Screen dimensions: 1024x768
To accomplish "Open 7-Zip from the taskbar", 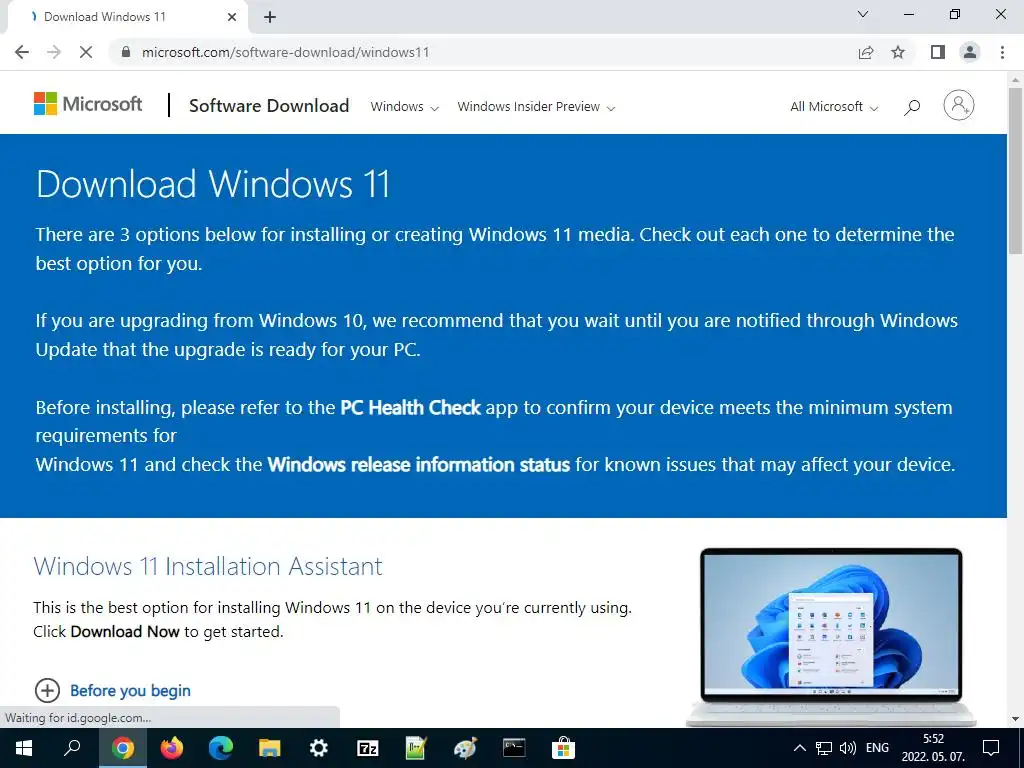I will pos(368,748).
